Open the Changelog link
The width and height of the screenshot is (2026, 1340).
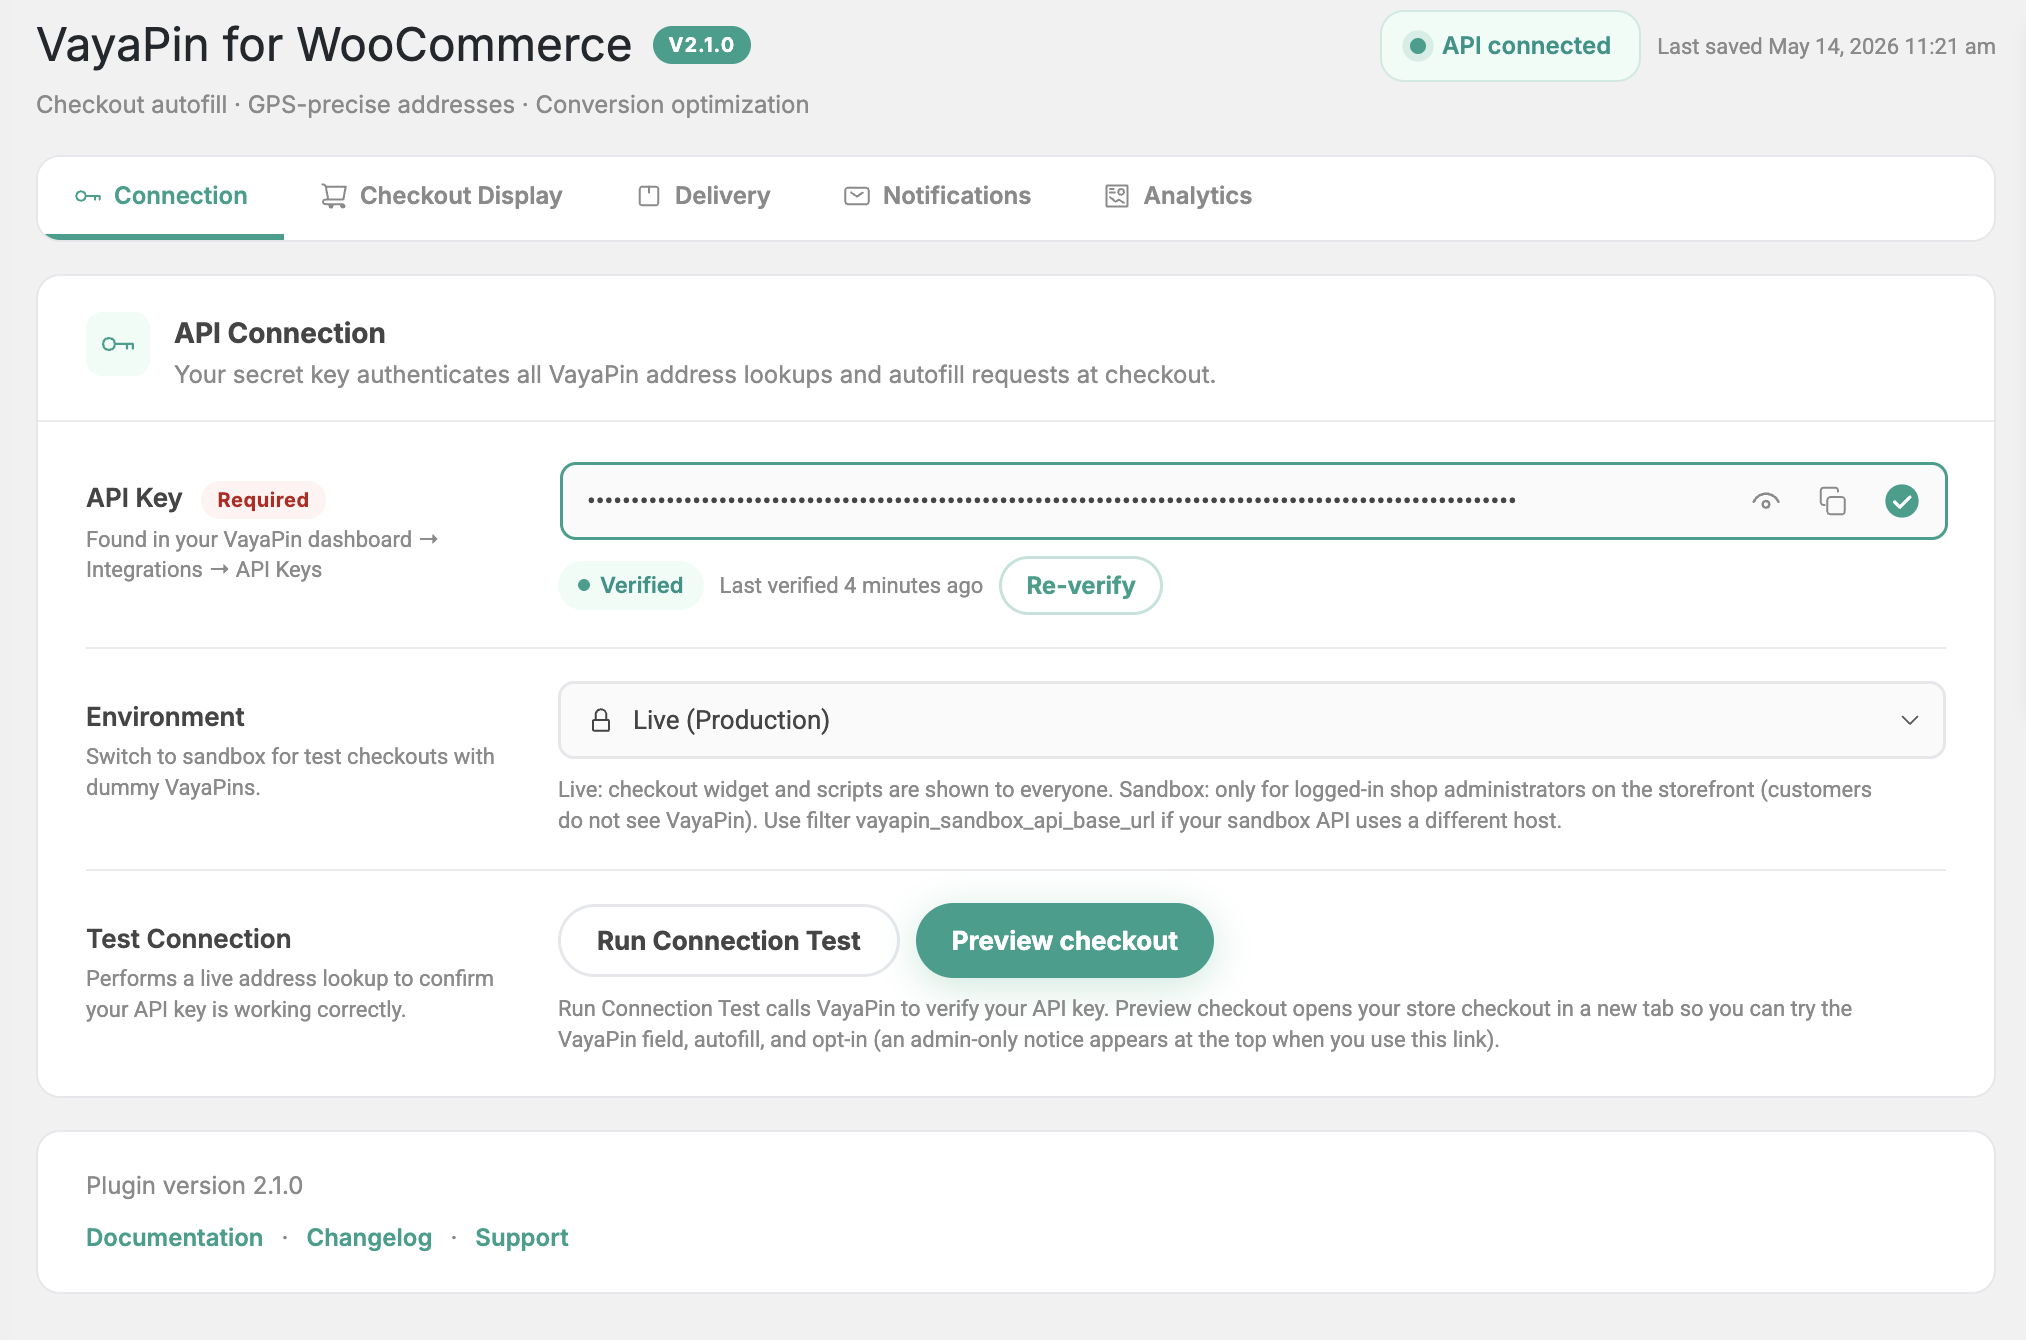[x=369, y=1237]
